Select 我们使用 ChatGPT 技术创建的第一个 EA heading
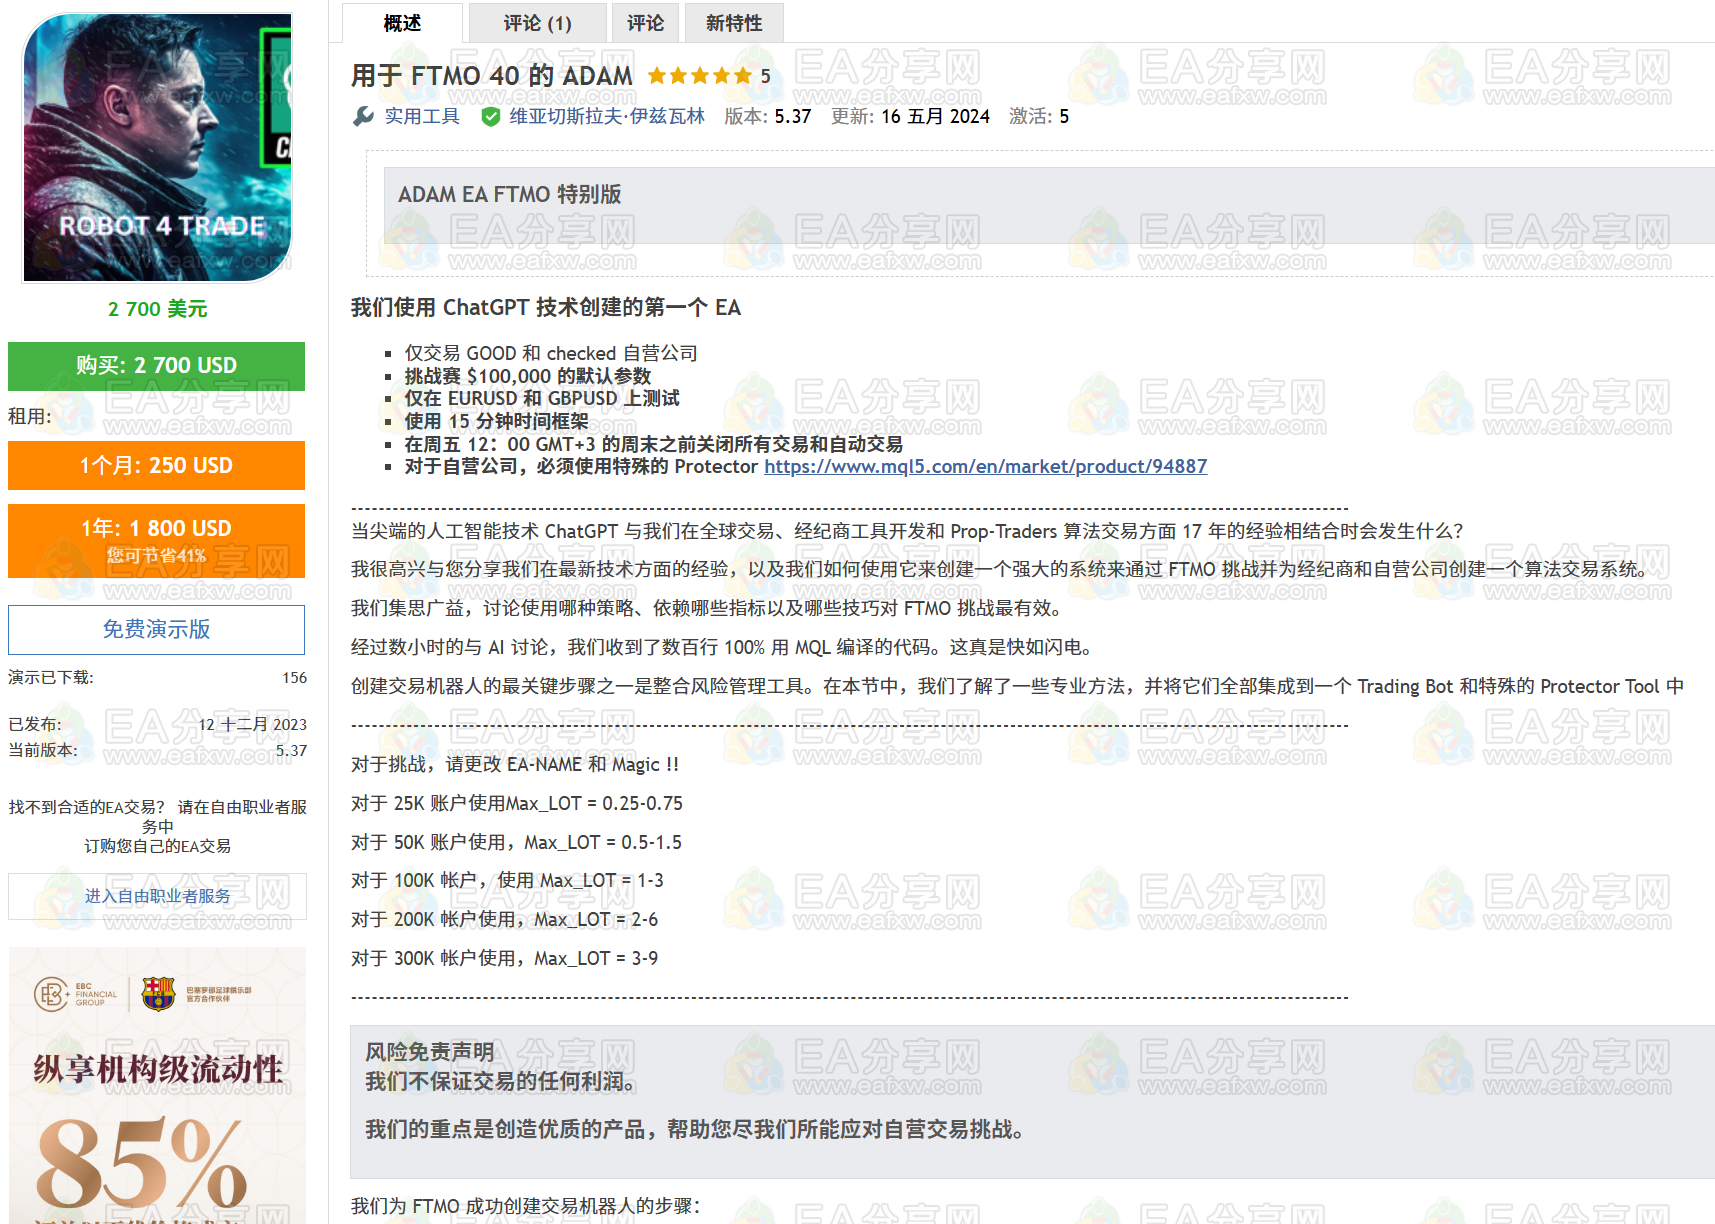Image resolution: width=1715 pixels, height=1224 pixels. click(x=545, y=308)
